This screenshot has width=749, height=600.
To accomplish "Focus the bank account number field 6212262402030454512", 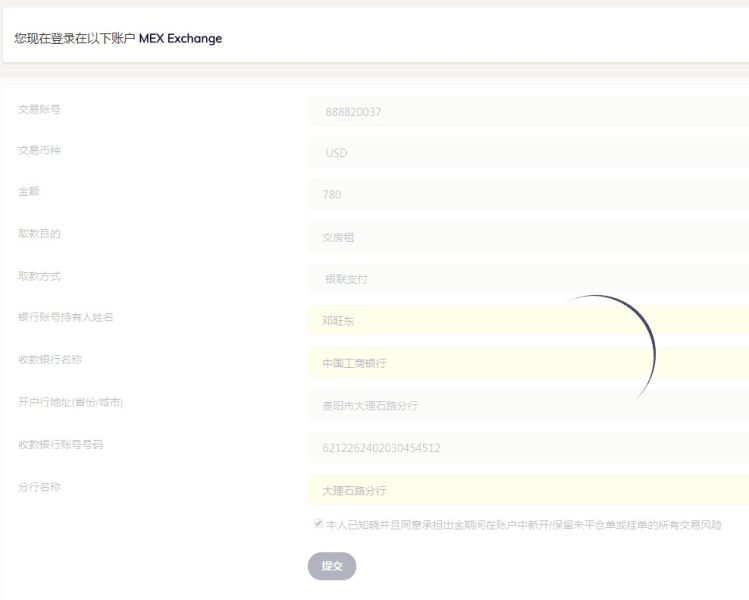I will [528, 447].
